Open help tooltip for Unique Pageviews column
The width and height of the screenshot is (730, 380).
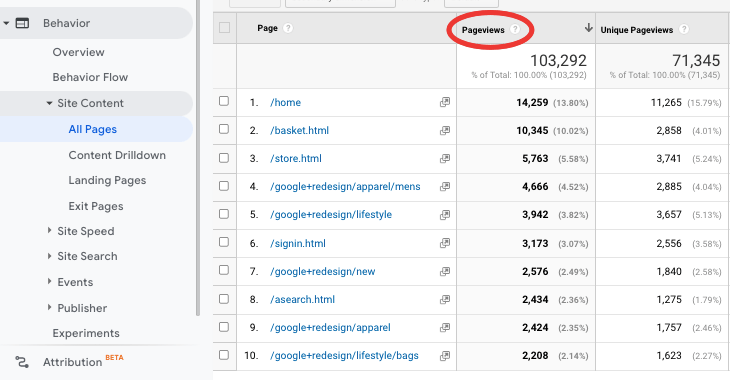click(683, 29)
